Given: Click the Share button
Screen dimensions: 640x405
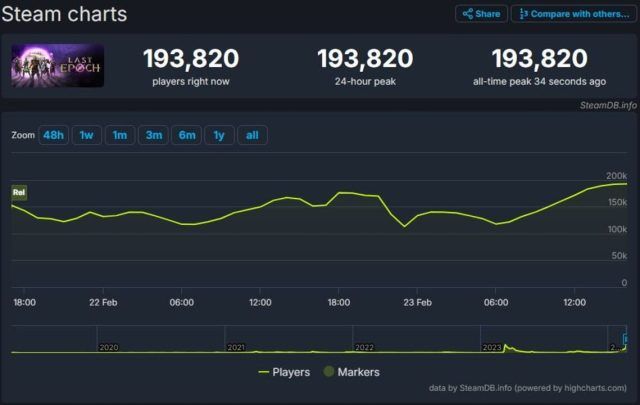Looking at the screenshot, I should [x=481, y=14].
